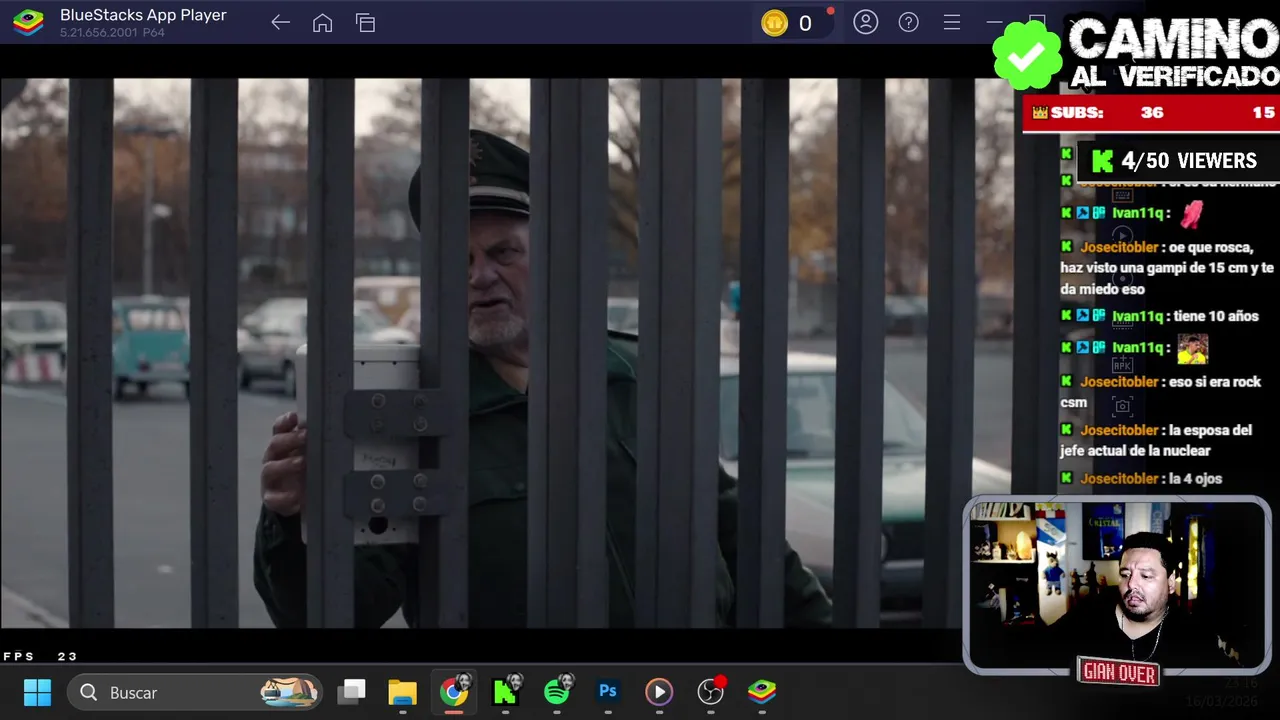Image resolution: width=1280 pixels, height=720 pixels.
Task: Click the BlueStacks back arrow icon
Action: point(280,23)
